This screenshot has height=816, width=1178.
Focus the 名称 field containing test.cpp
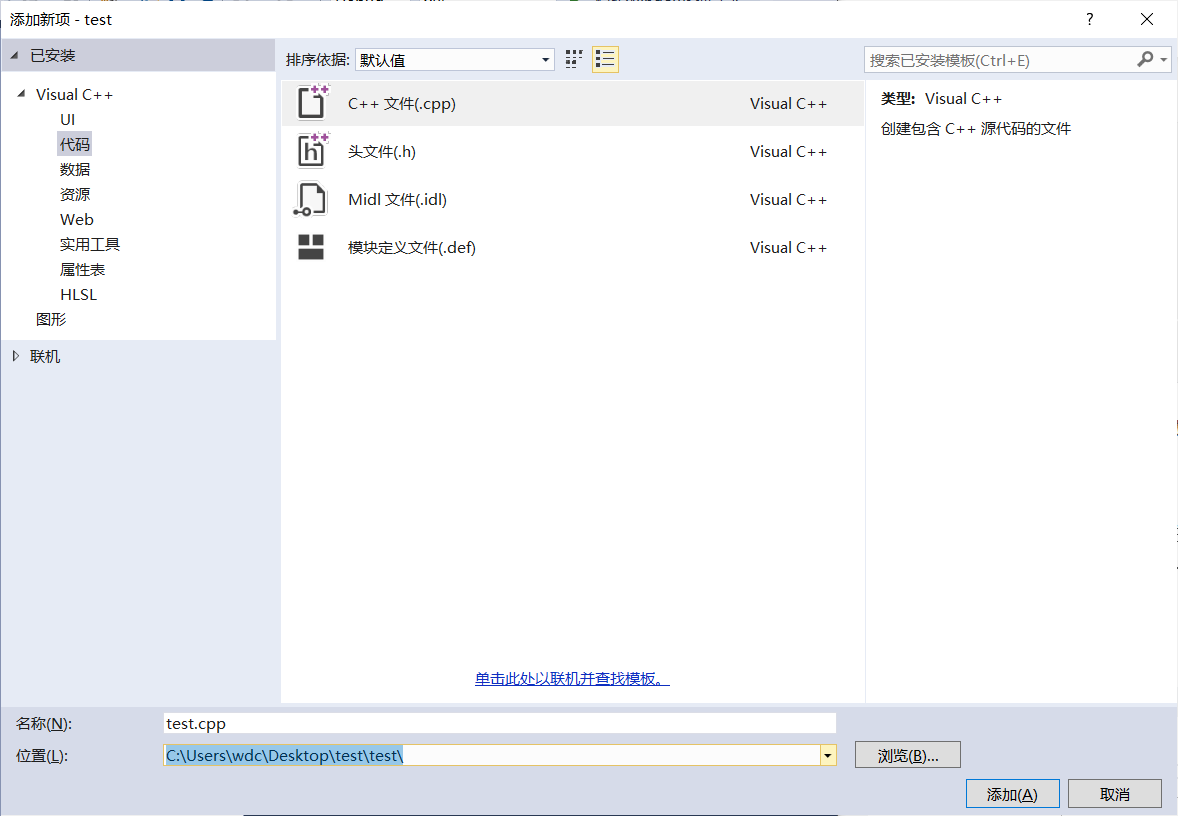500,723
